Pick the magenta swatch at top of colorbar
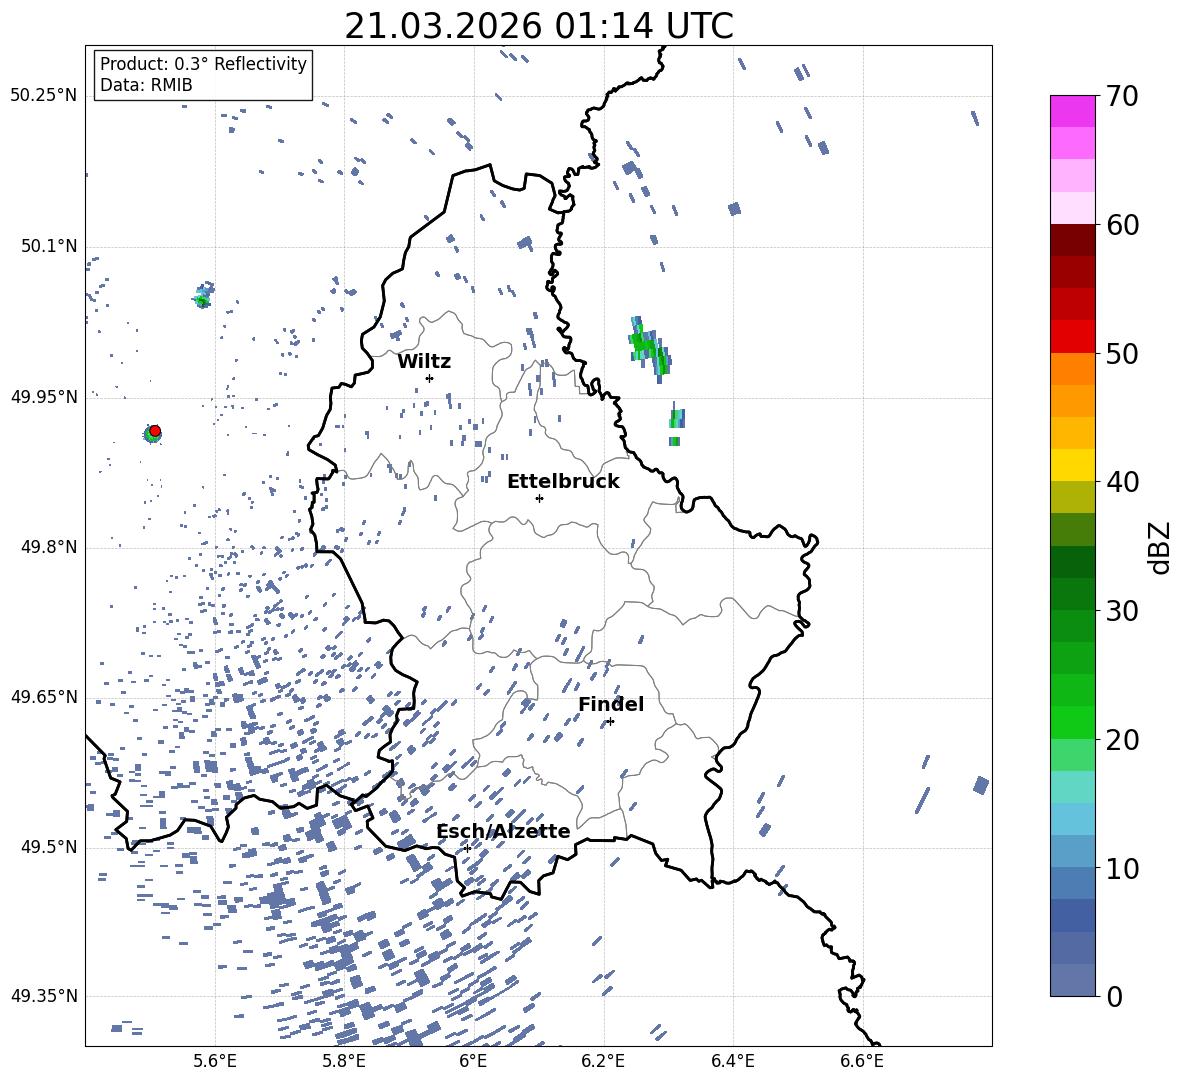 pyautogui.click(x=1072, y=111)
